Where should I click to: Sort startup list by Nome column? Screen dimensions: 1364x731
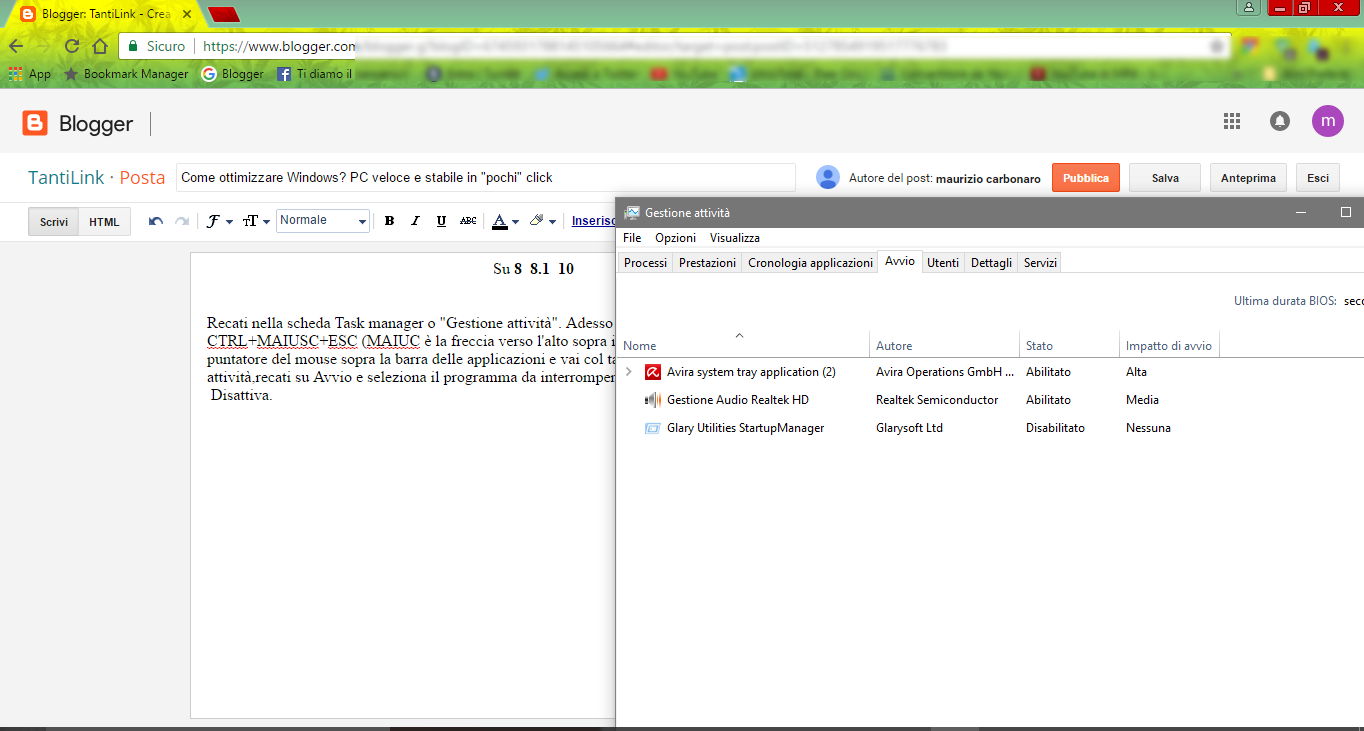(x=743, y=343)
